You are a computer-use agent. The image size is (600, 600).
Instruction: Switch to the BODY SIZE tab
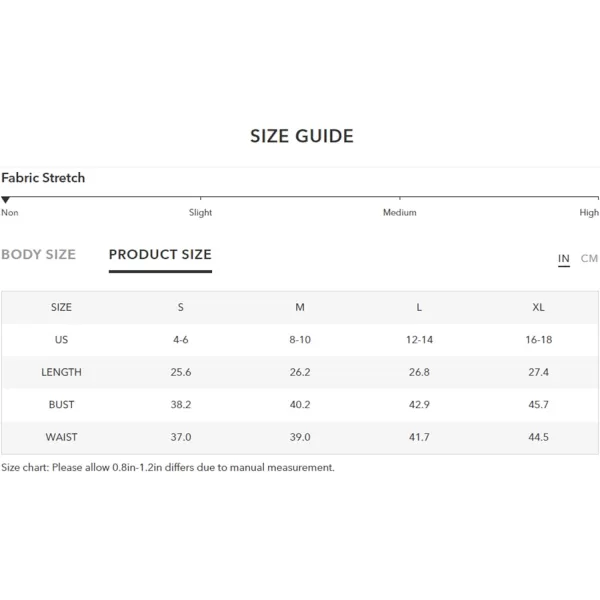pyautogui.click(x=39, y=254)
